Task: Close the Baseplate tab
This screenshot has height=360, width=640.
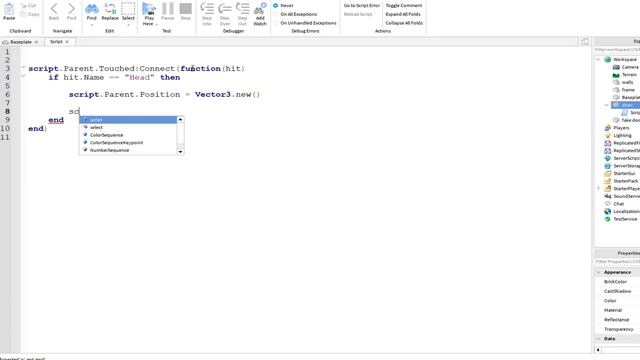Action: pos(36,42)
